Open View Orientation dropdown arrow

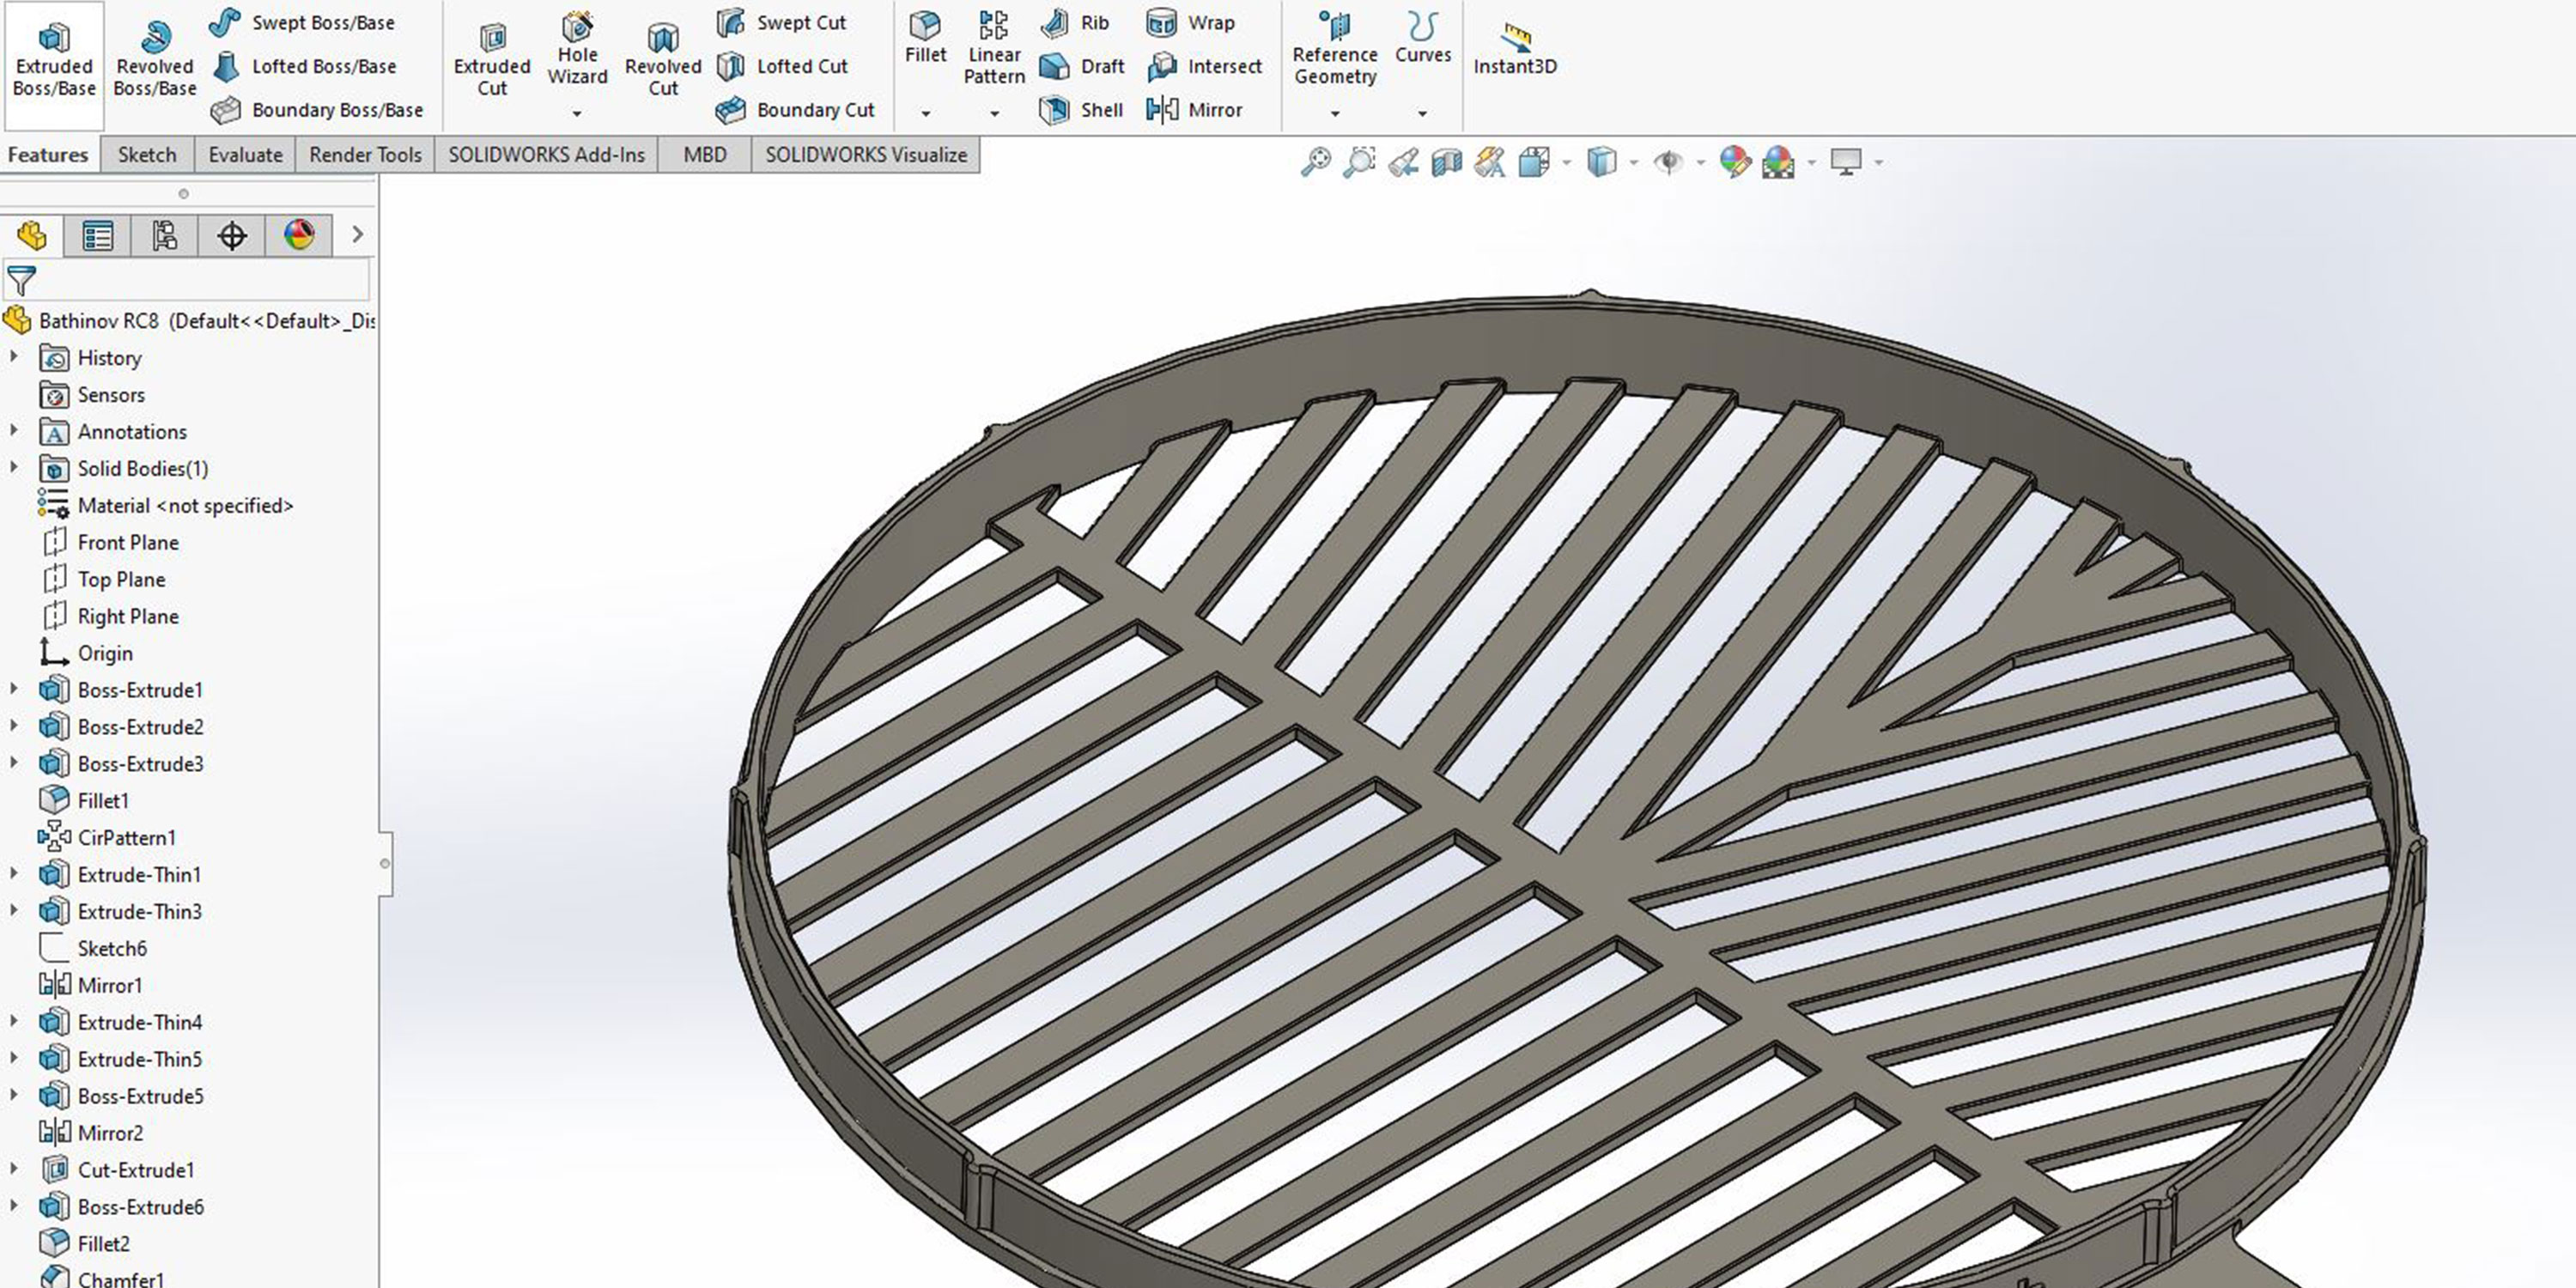coord(1566,162)
